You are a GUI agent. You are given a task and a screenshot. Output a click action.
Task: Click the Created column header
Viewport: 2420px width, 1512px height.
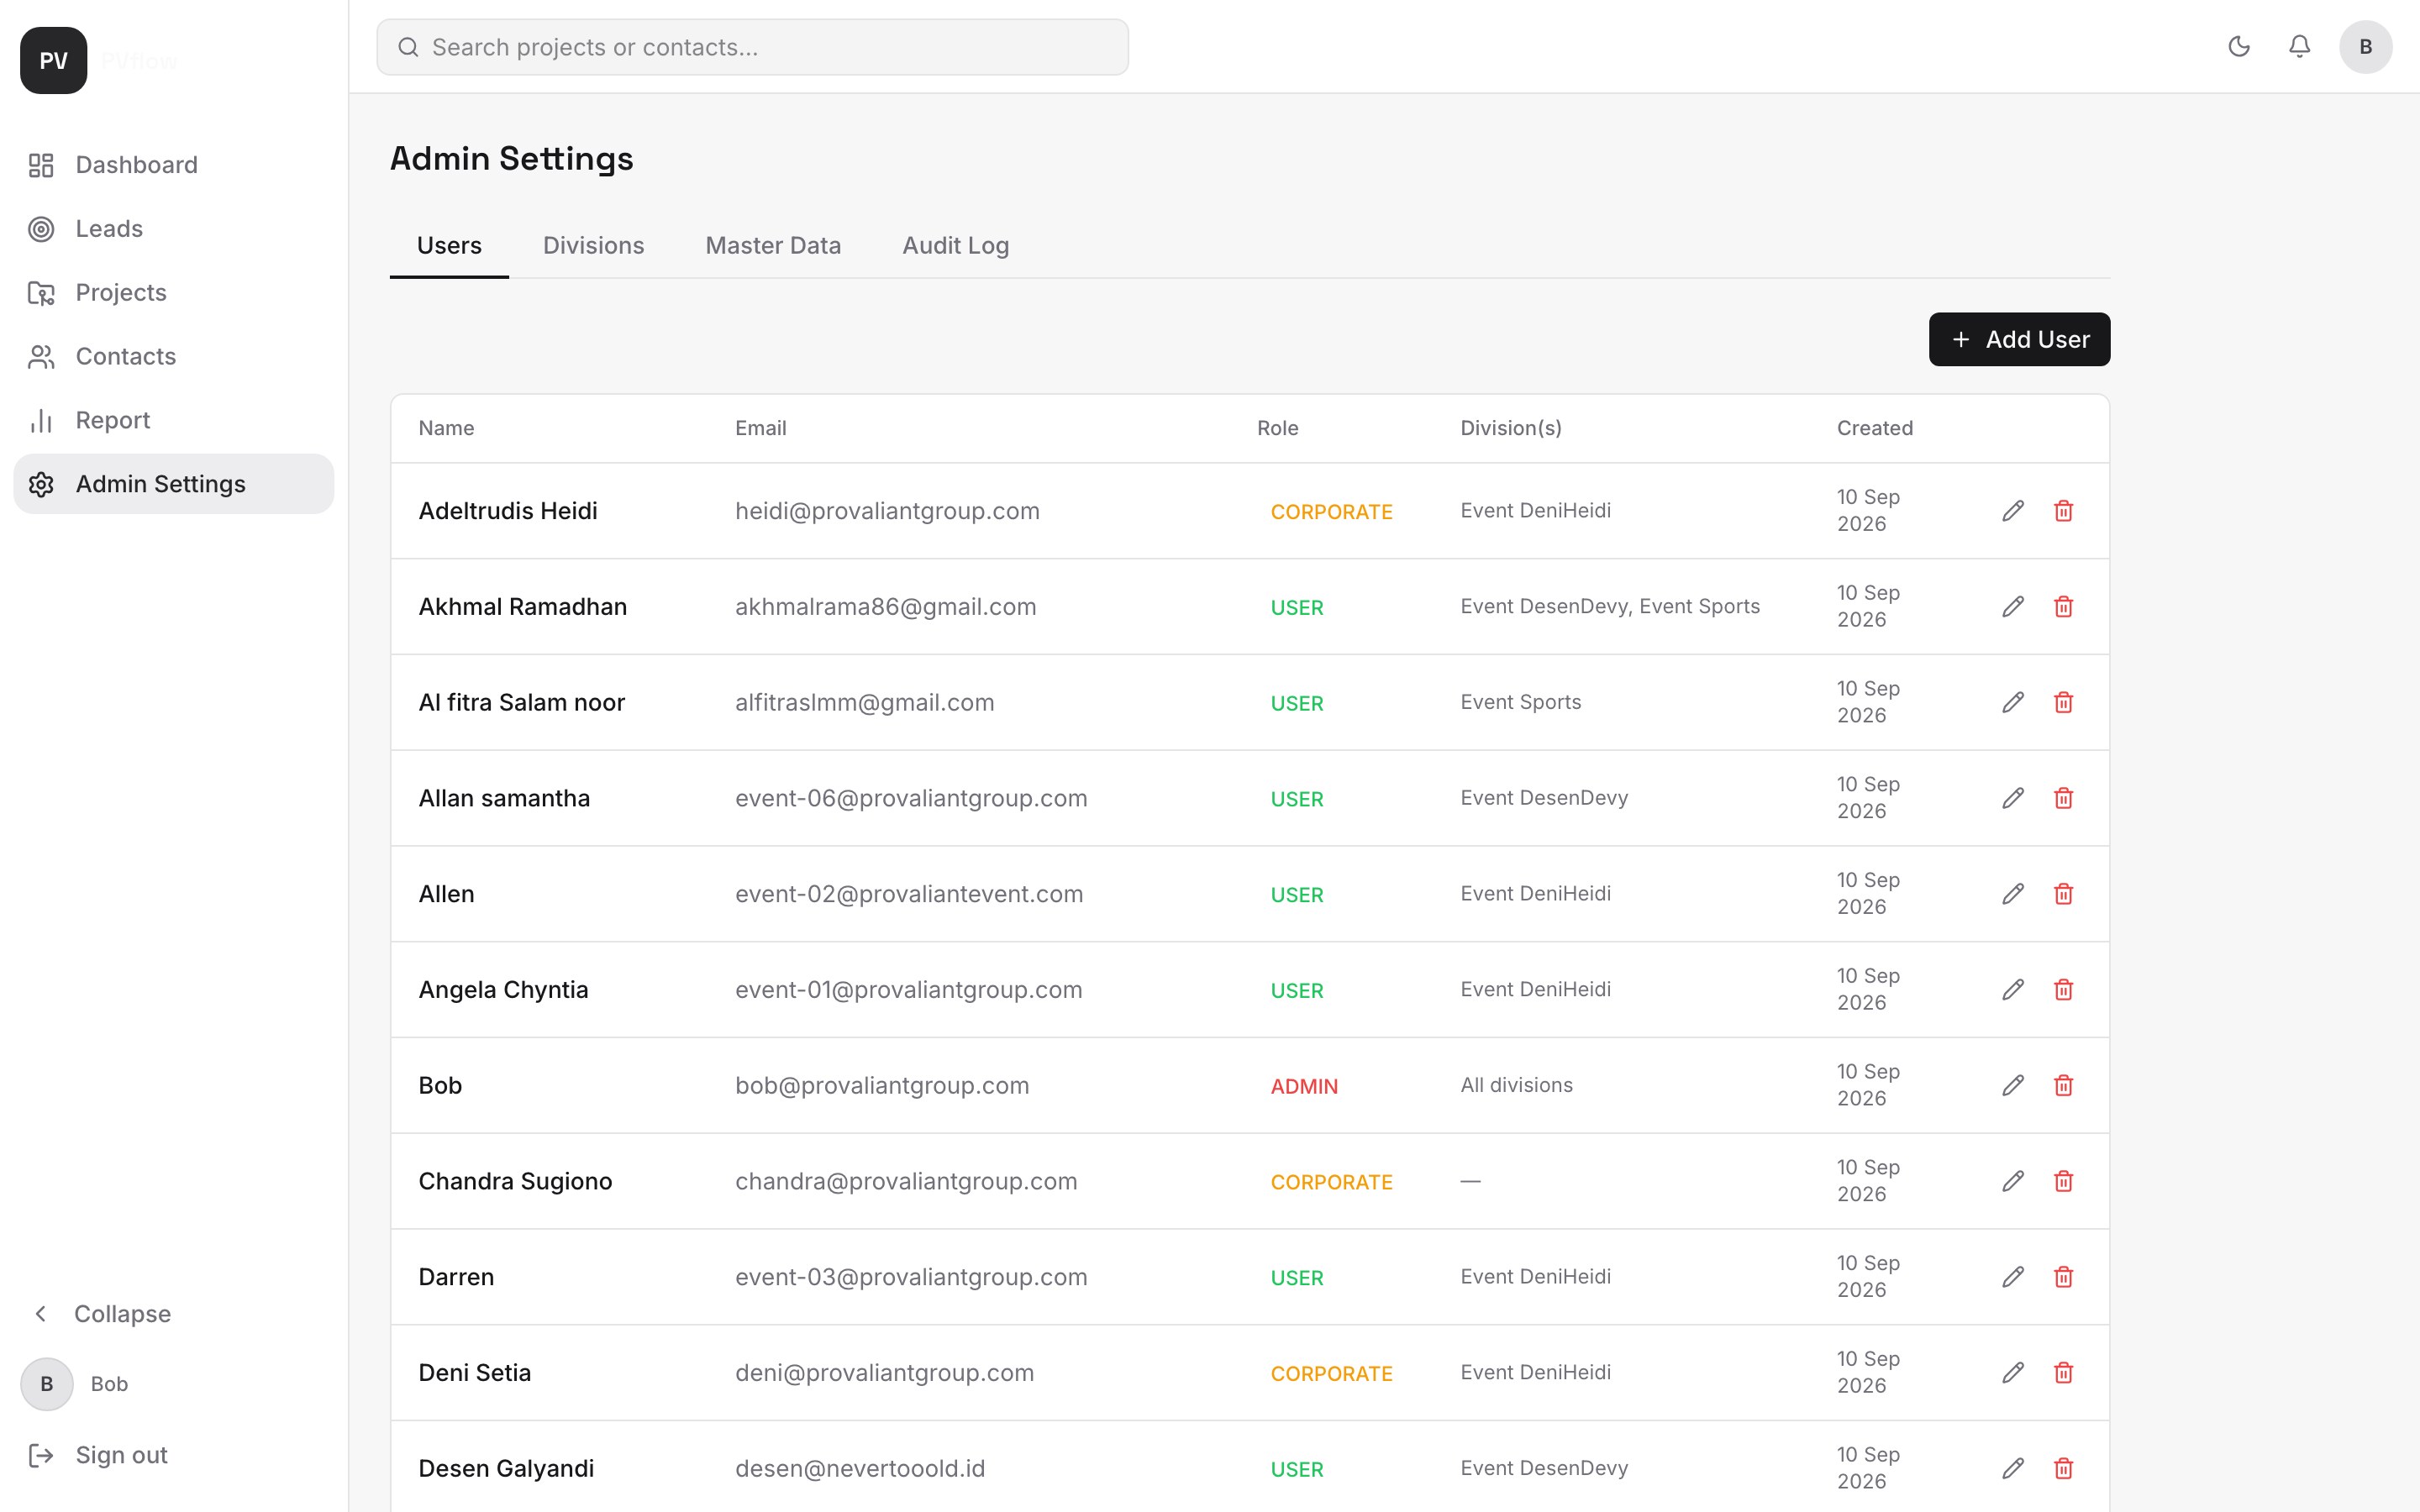pos(1874,428)
